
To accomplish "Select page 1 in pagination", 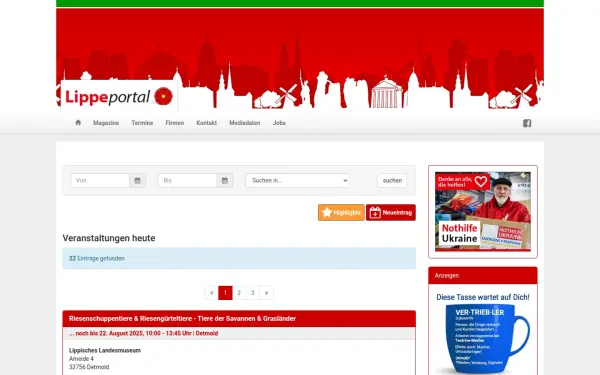I will [225, 293].
